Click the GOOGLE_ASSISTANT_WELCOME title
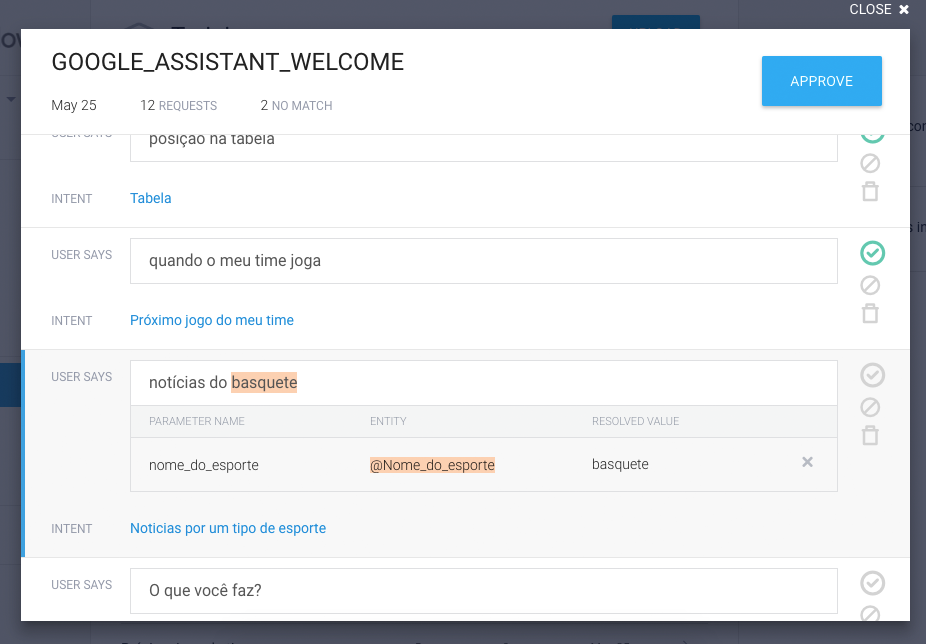Image resolution: width=926 pixels, height=644 pixels. 228,62
